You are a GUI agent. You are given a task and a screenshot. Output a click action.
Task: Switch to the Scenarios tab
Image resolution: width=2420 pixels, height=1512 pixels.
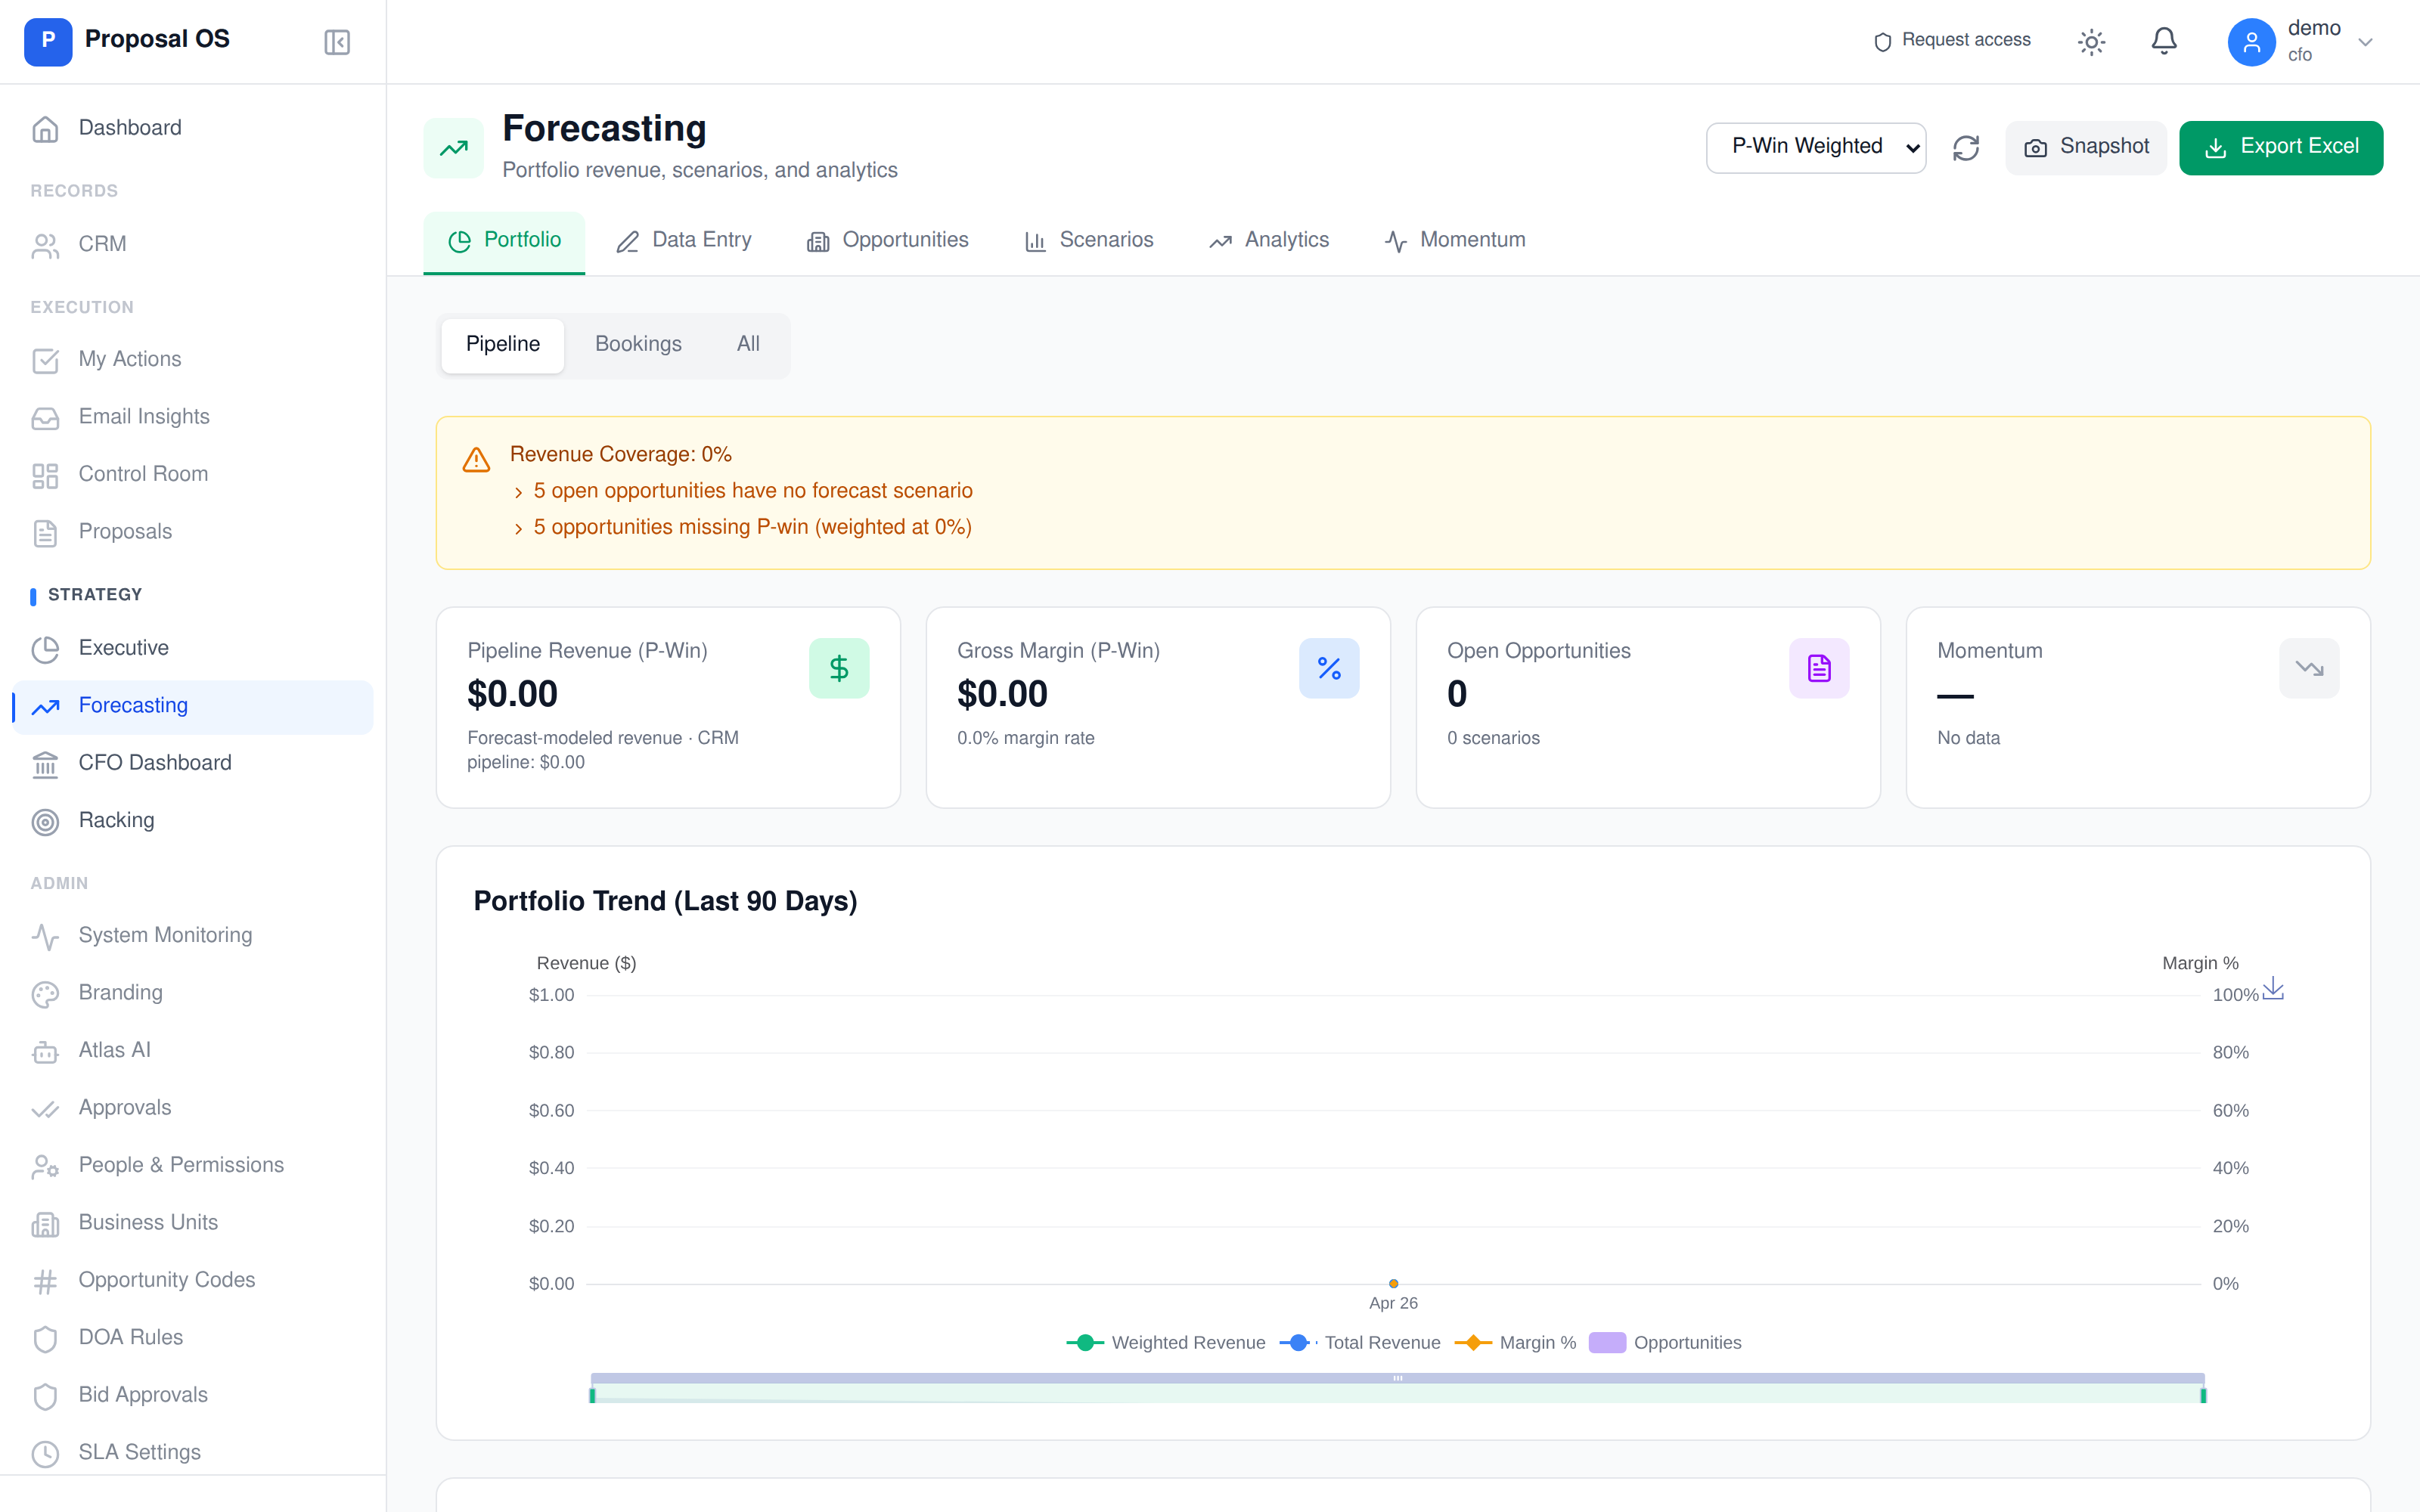(x=1089, y=240)
